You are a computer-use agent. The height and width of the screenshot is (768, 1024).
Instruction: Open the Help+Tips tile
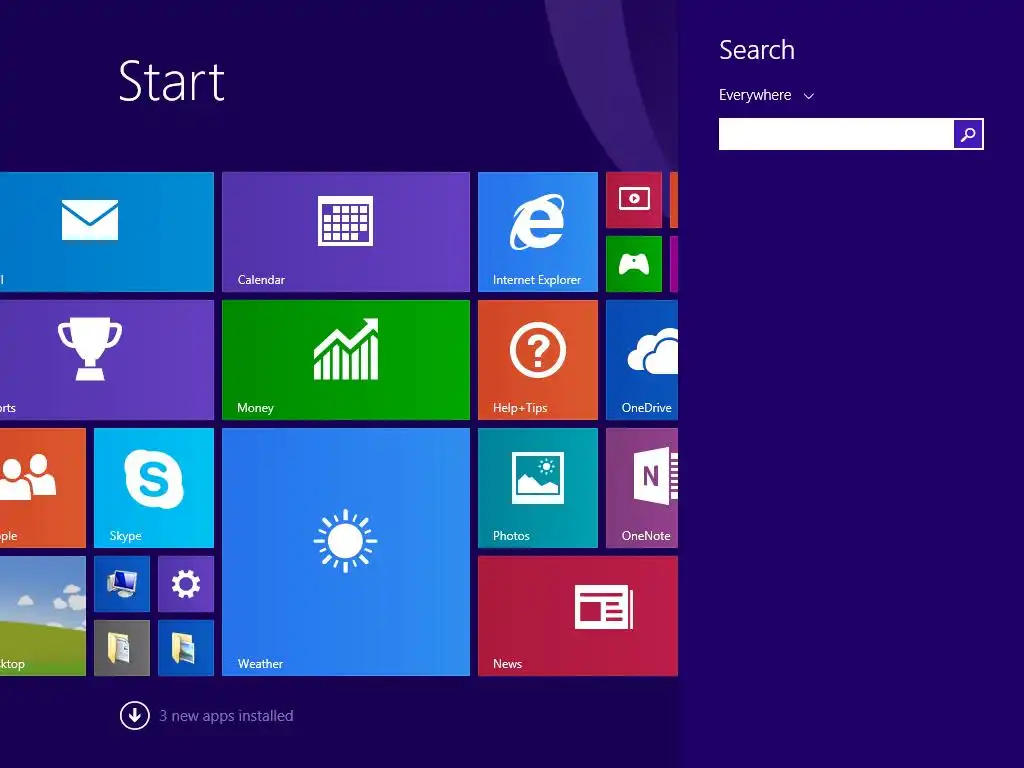(537, 360)
